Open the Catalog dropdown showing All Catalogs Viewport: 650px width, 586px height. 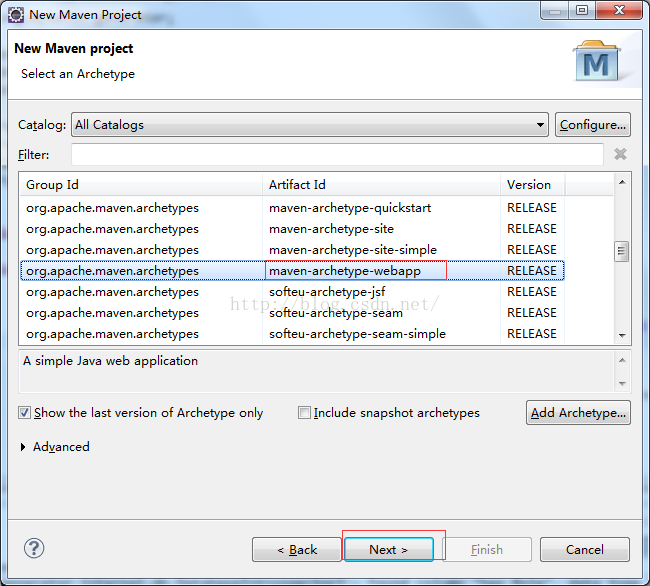310,125
